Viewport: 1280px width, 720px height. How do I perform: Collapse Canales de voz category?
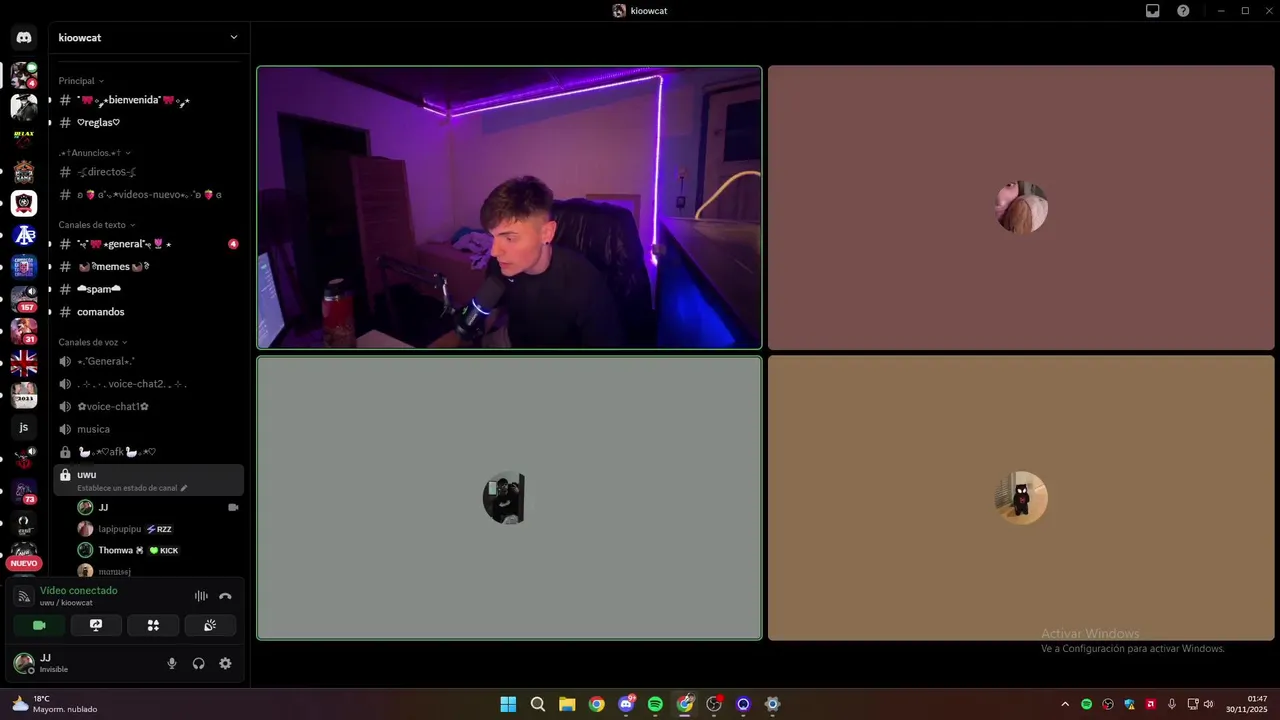(x=93, y=342)
